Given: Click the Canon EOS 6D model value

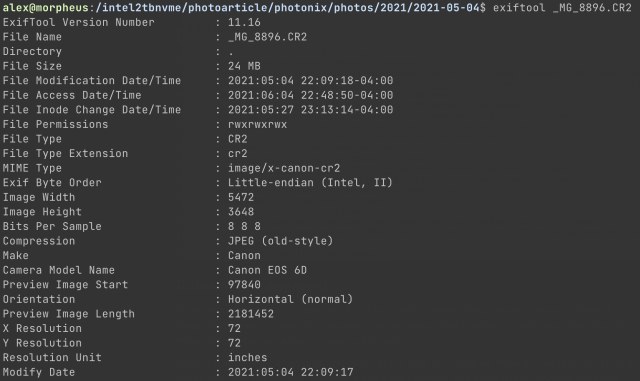Looking at the screenshot, I should 267,270.
